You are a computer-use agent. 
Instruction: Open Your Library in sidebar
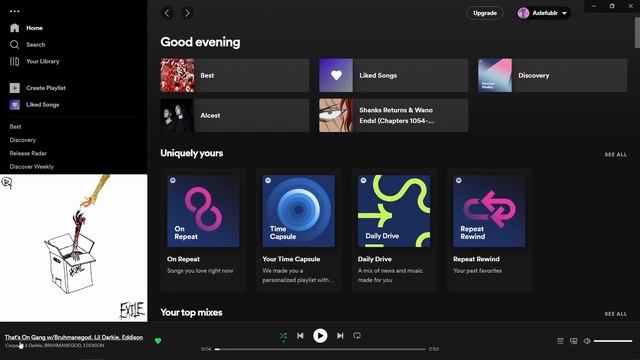tap(34, 61)
